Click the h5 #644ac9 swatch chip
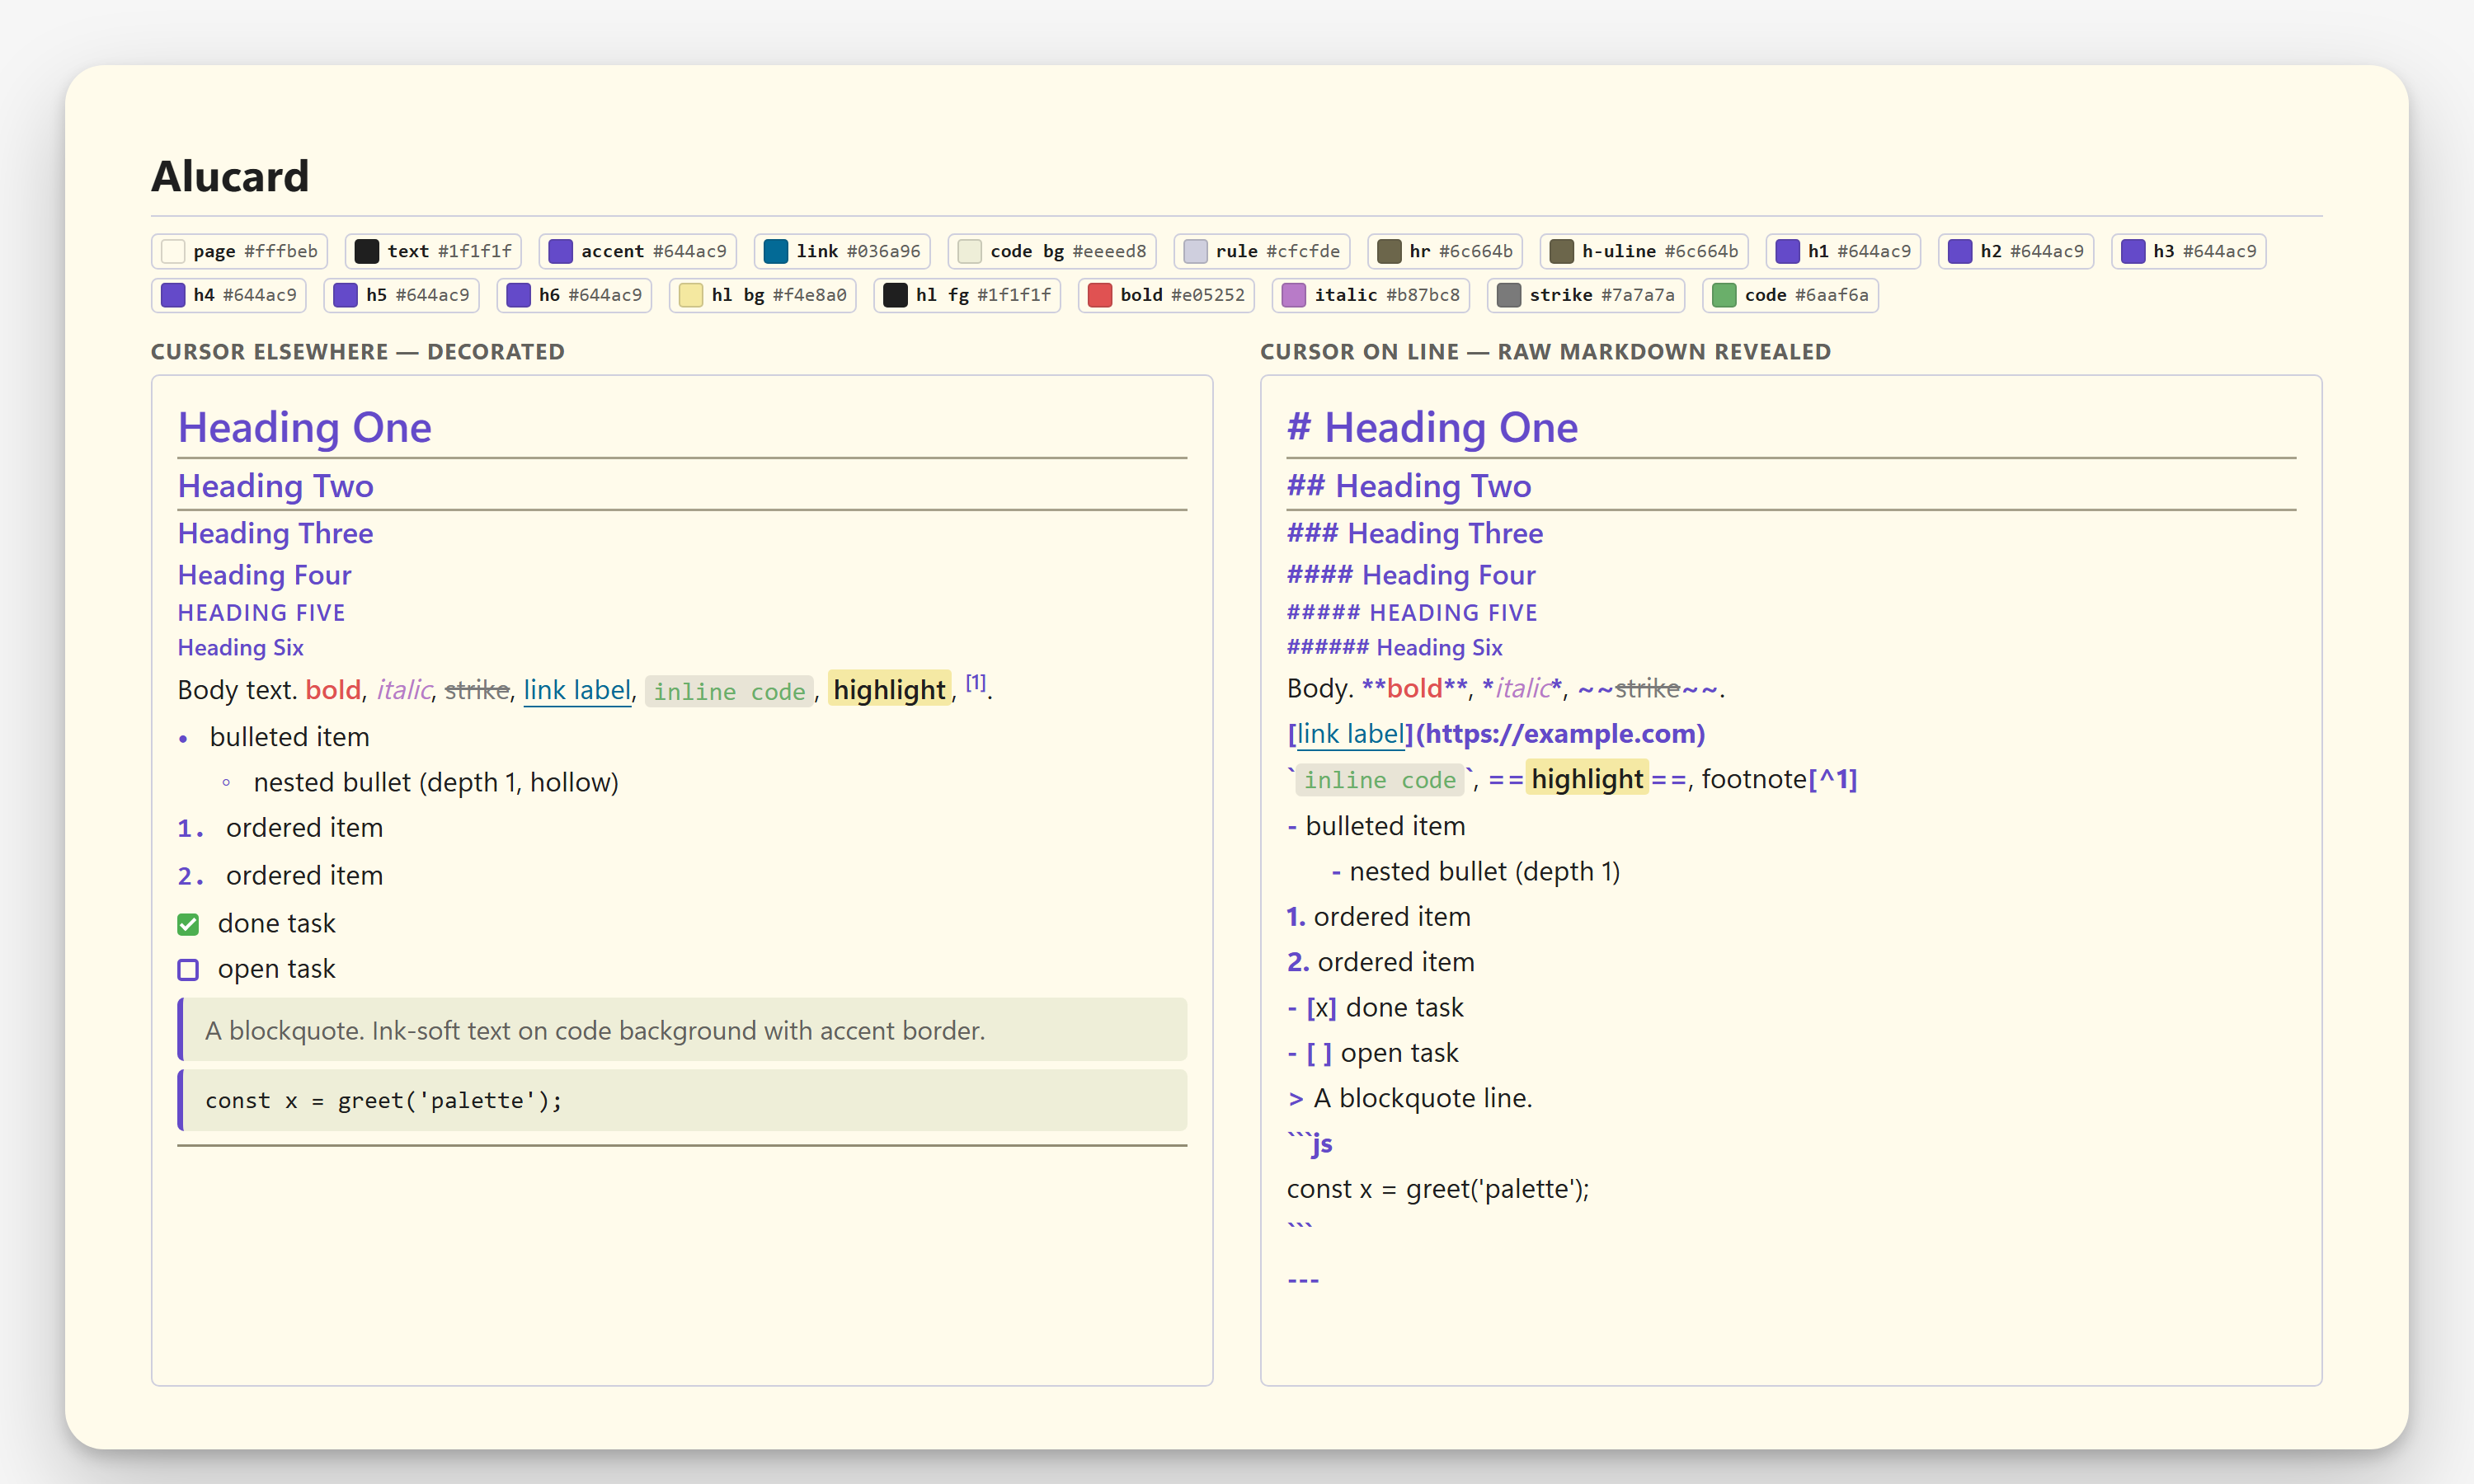The height and width of the screenshot is (1484, 2474). tap(401, 295)
